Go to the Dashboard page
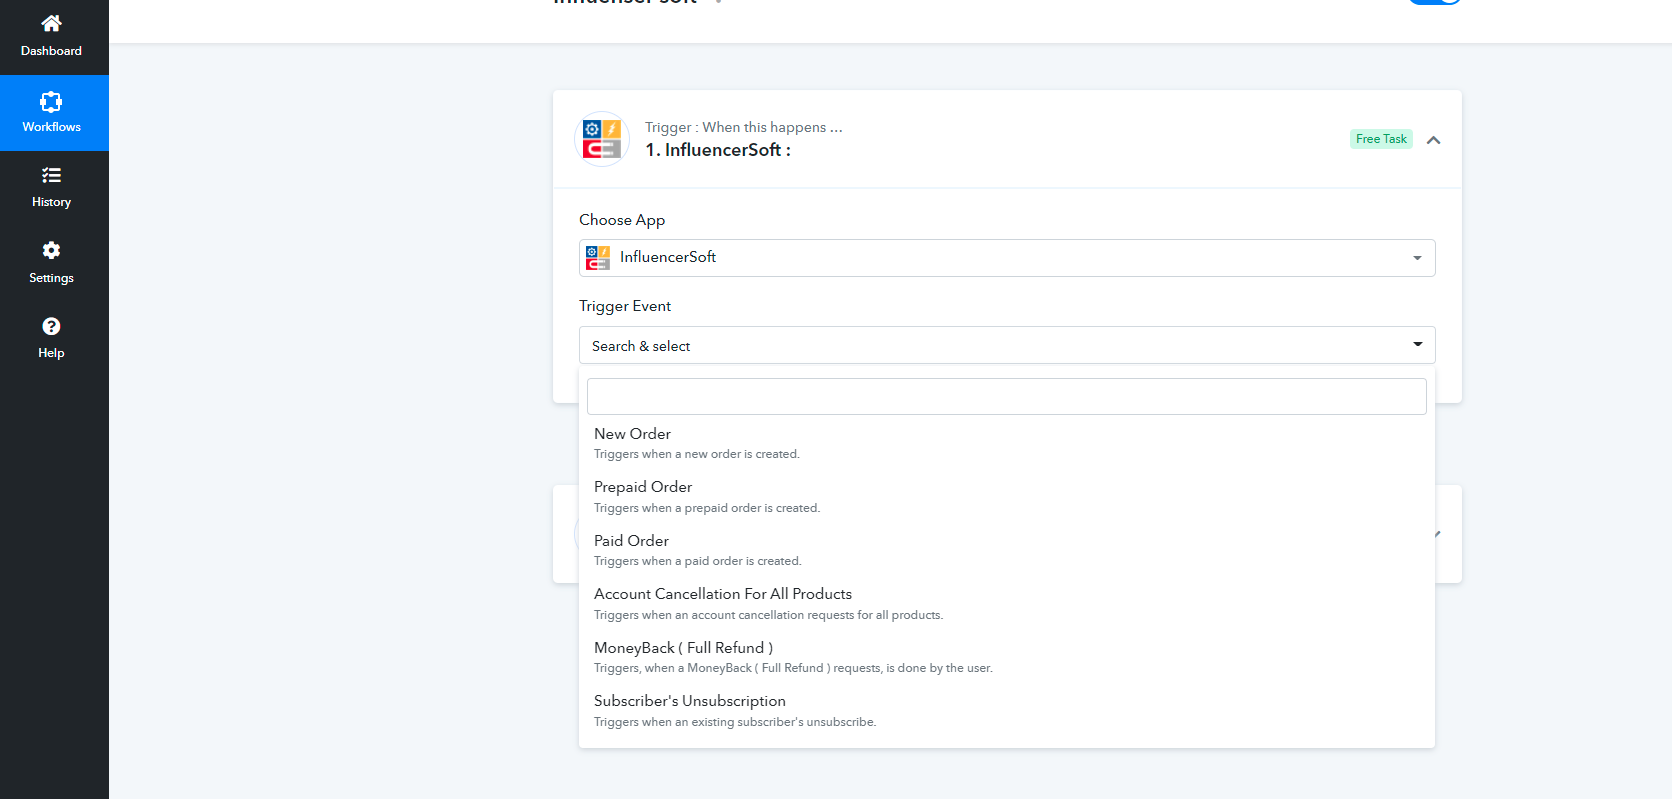The image size is (1672, 799). pyautogui.click(x=52, y=37)
